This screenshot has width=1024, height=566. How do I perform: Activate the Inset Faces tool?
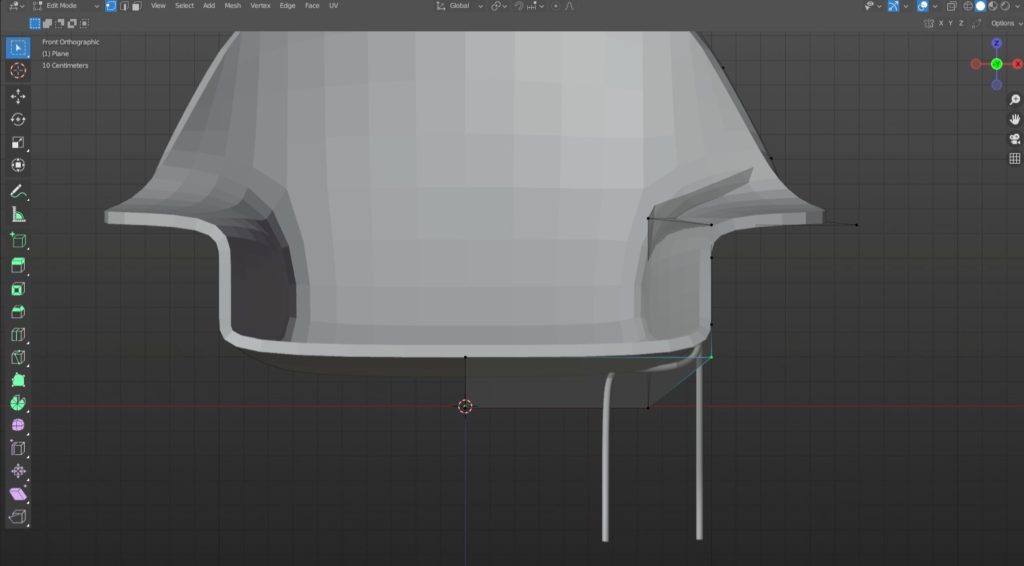17,289
